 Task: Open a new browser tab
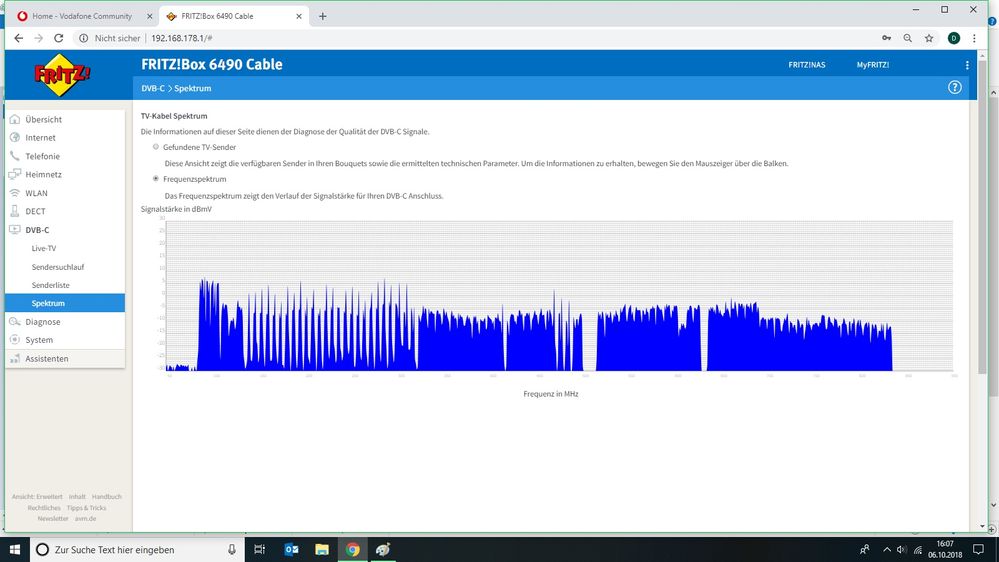322,16
